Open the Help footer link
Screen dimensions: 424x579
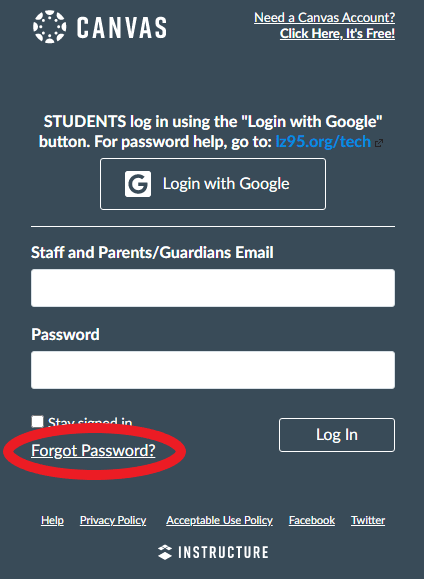[52, 520]
